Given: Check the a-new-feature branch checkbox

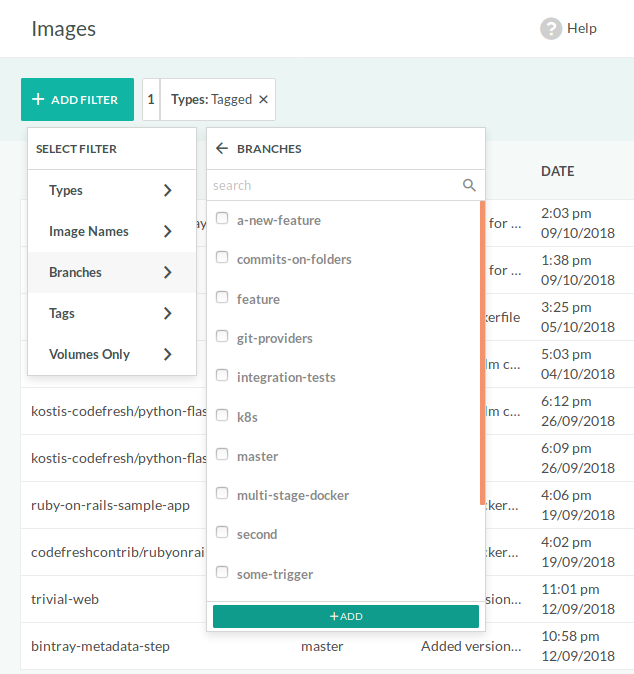Looking at the screenshot, I should [x=222, y=219].
